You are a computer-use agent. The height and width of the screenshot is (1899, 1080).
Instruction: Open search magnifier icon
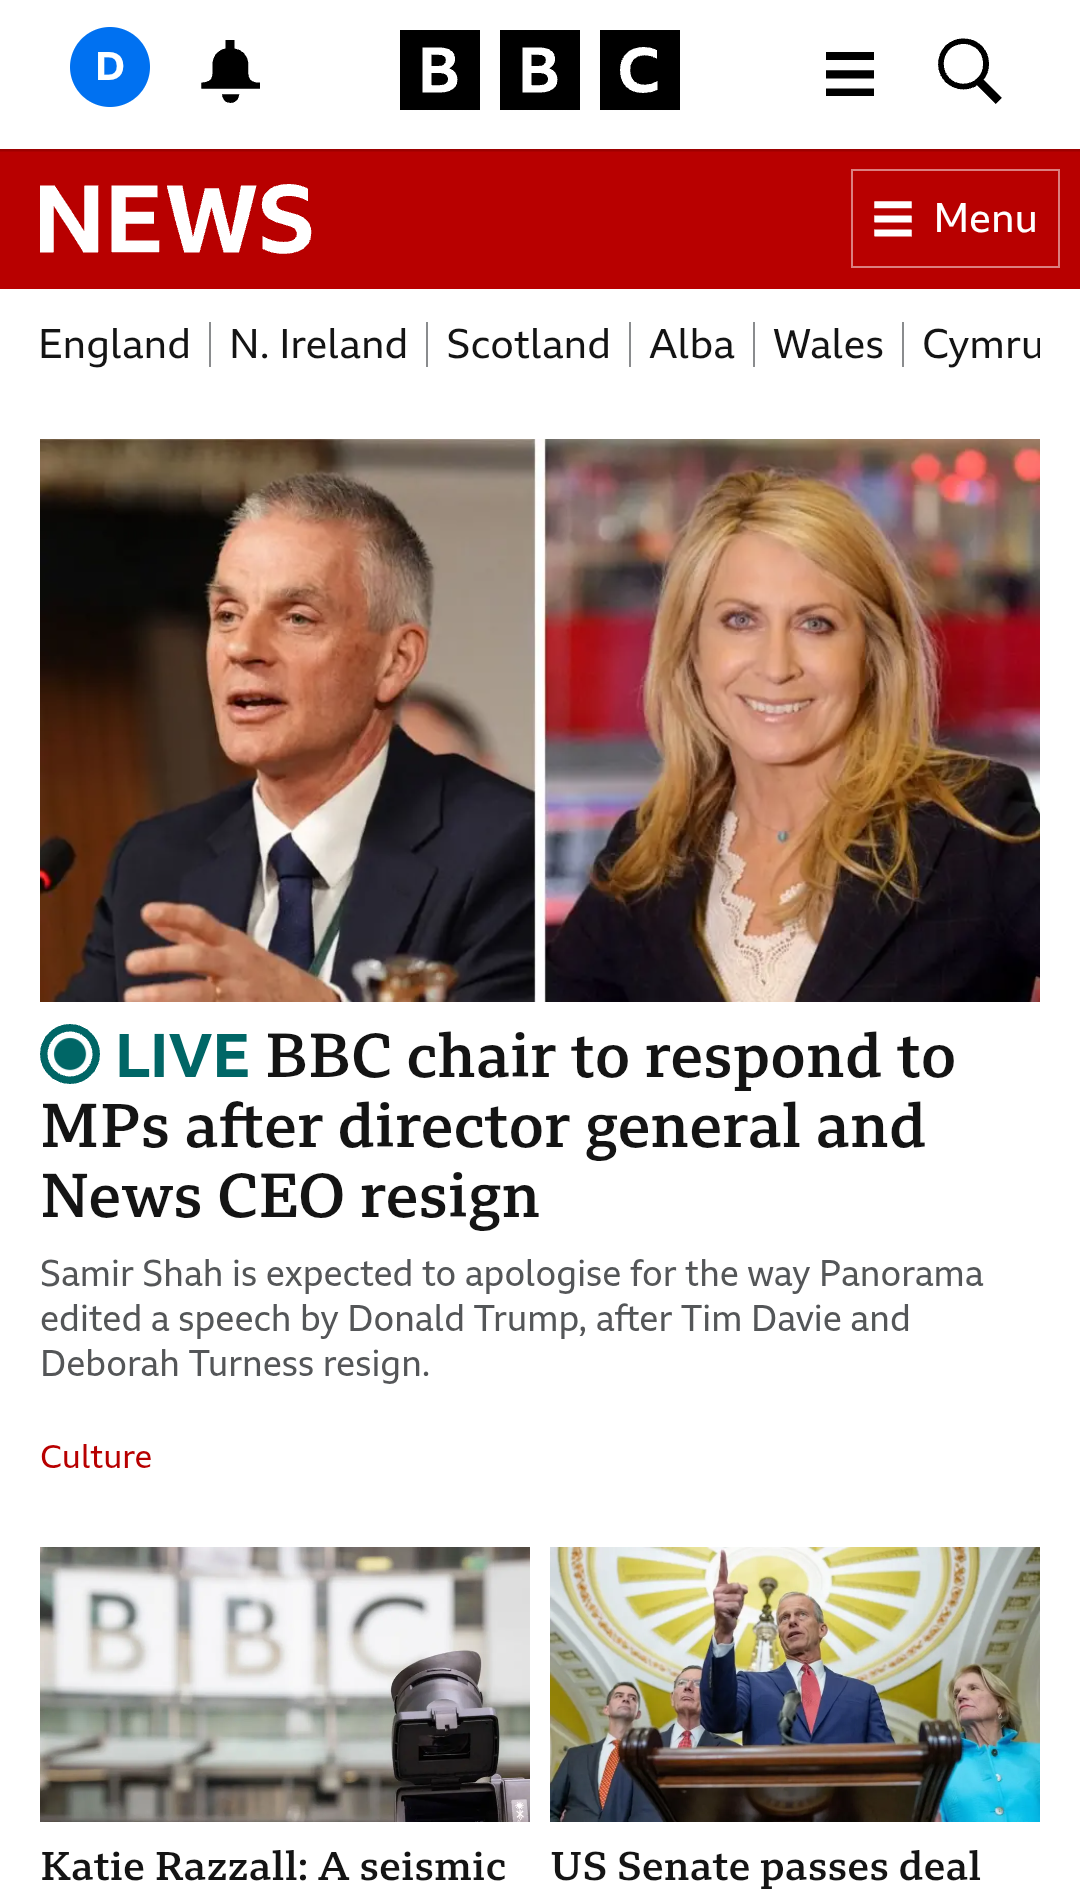969,71
